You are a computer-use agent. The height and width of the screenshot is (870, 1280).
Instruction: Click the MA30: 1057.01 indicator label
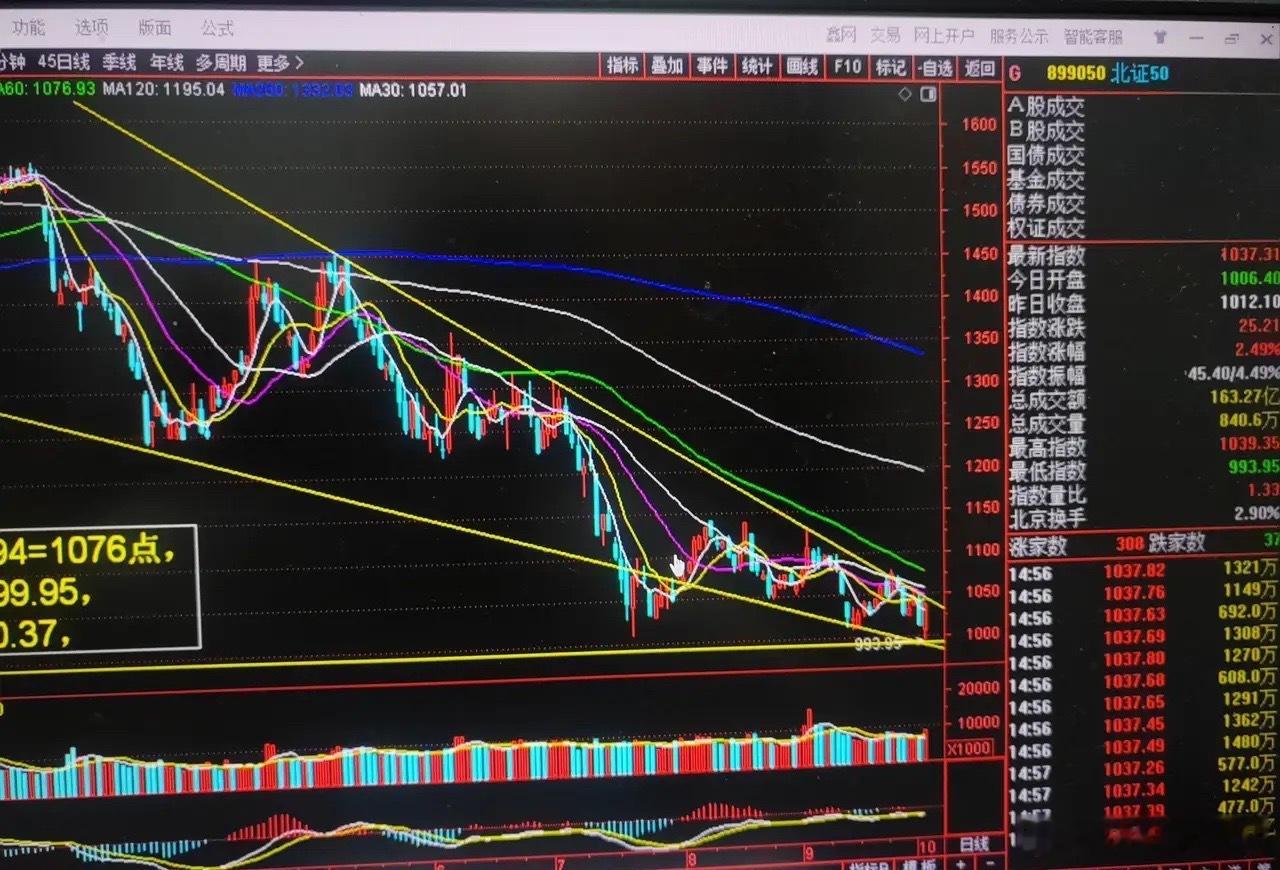click(x=413, y=90)
